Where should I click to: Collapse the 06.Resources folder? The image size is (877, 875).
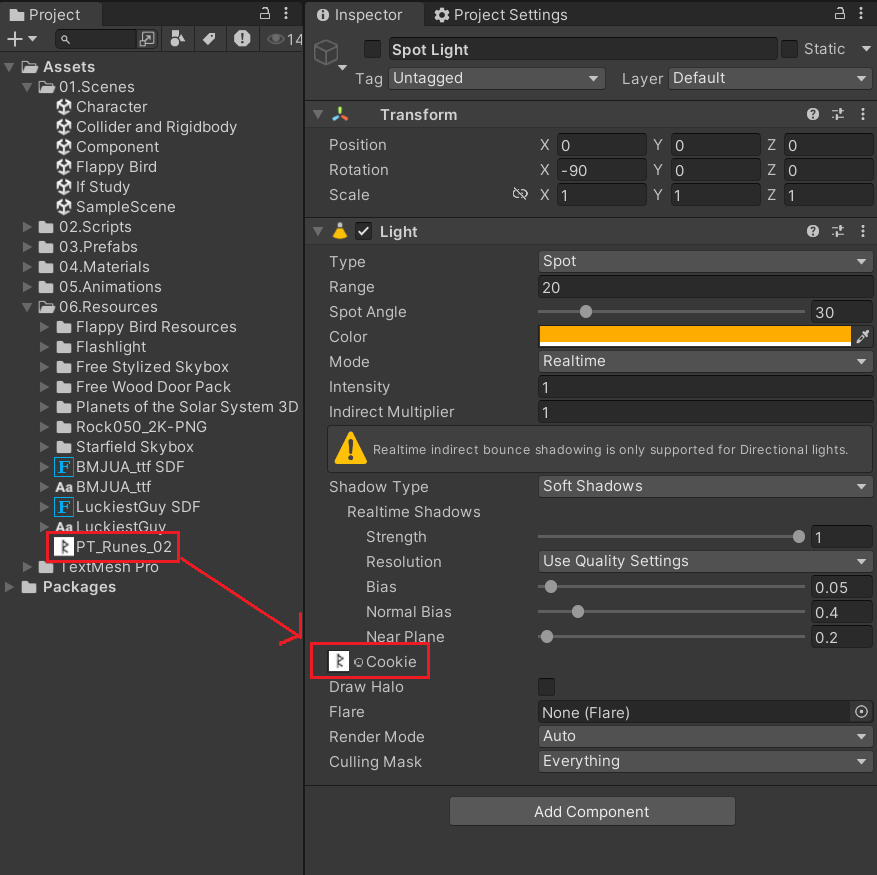pyautogui.click(x=27, y=307)
